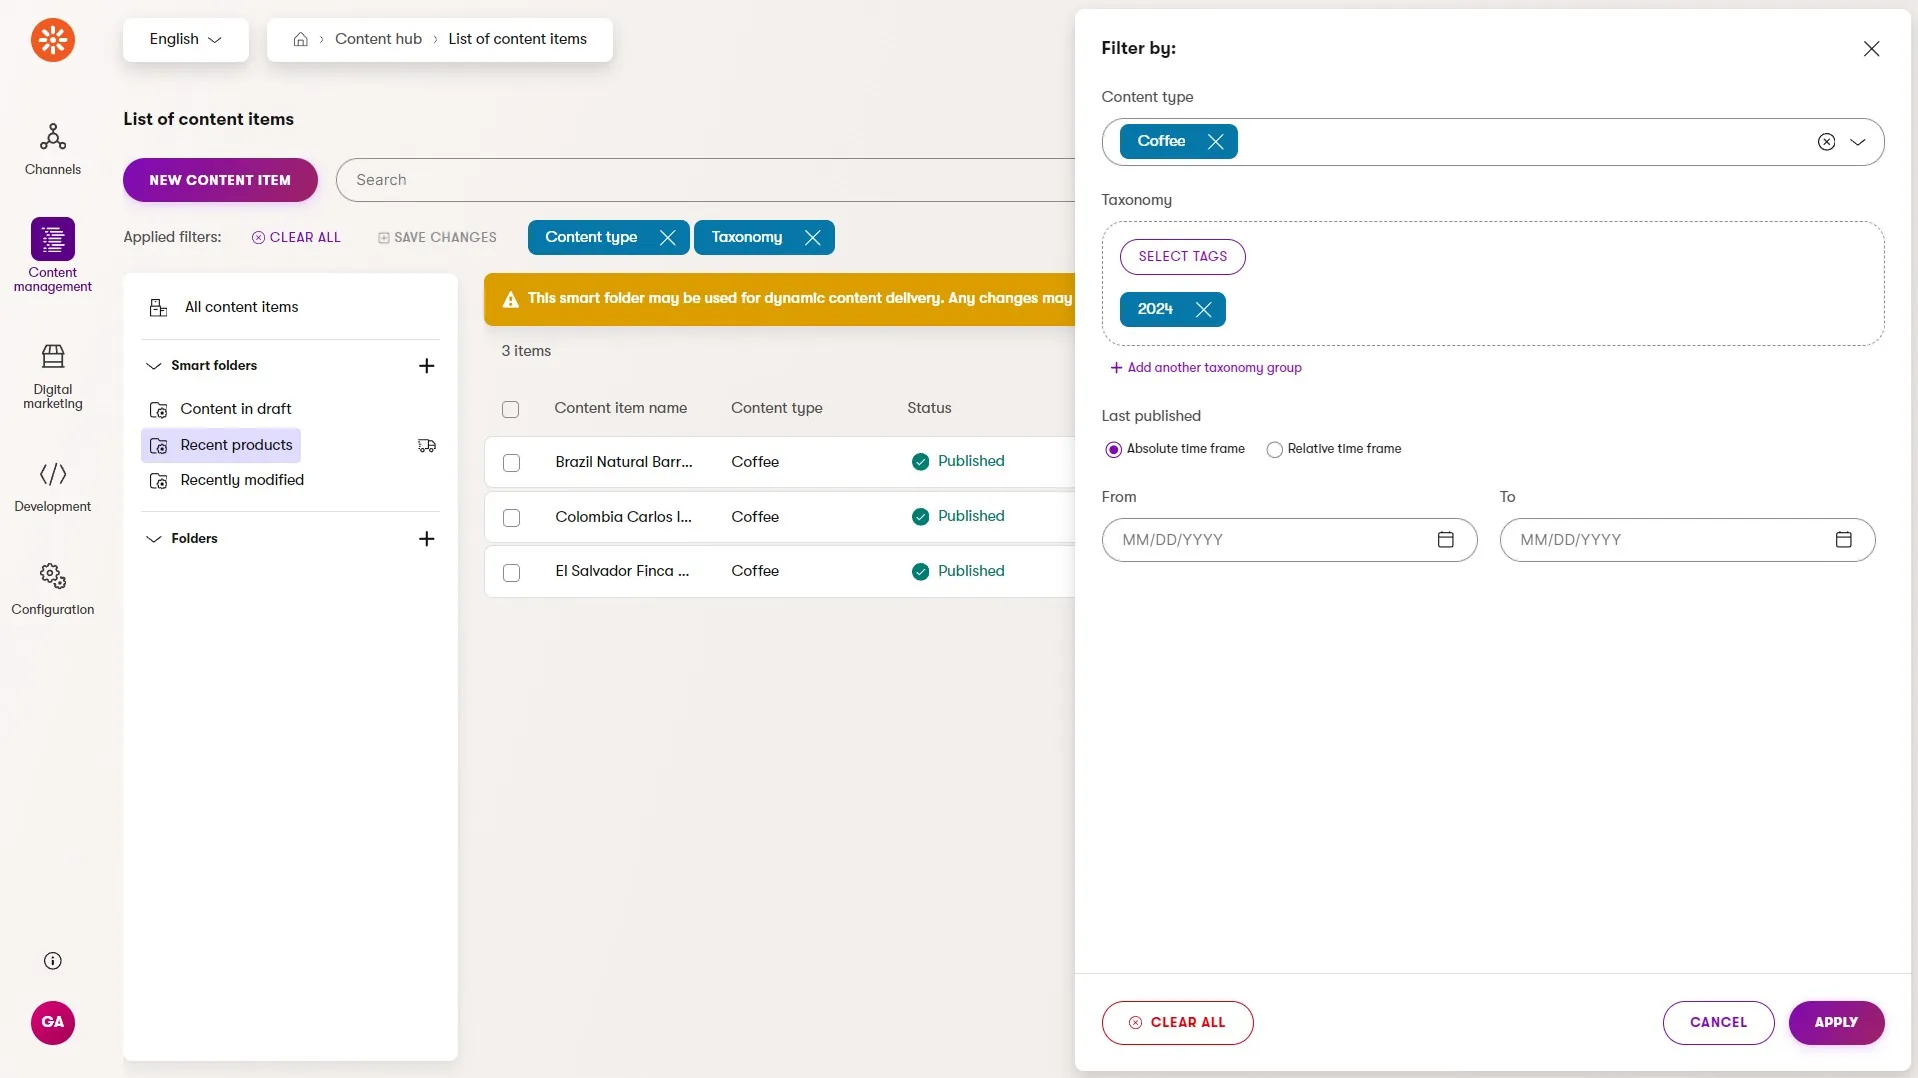
Task: Click Add another taxonomy group link
Action: (x=1206, y=367)
